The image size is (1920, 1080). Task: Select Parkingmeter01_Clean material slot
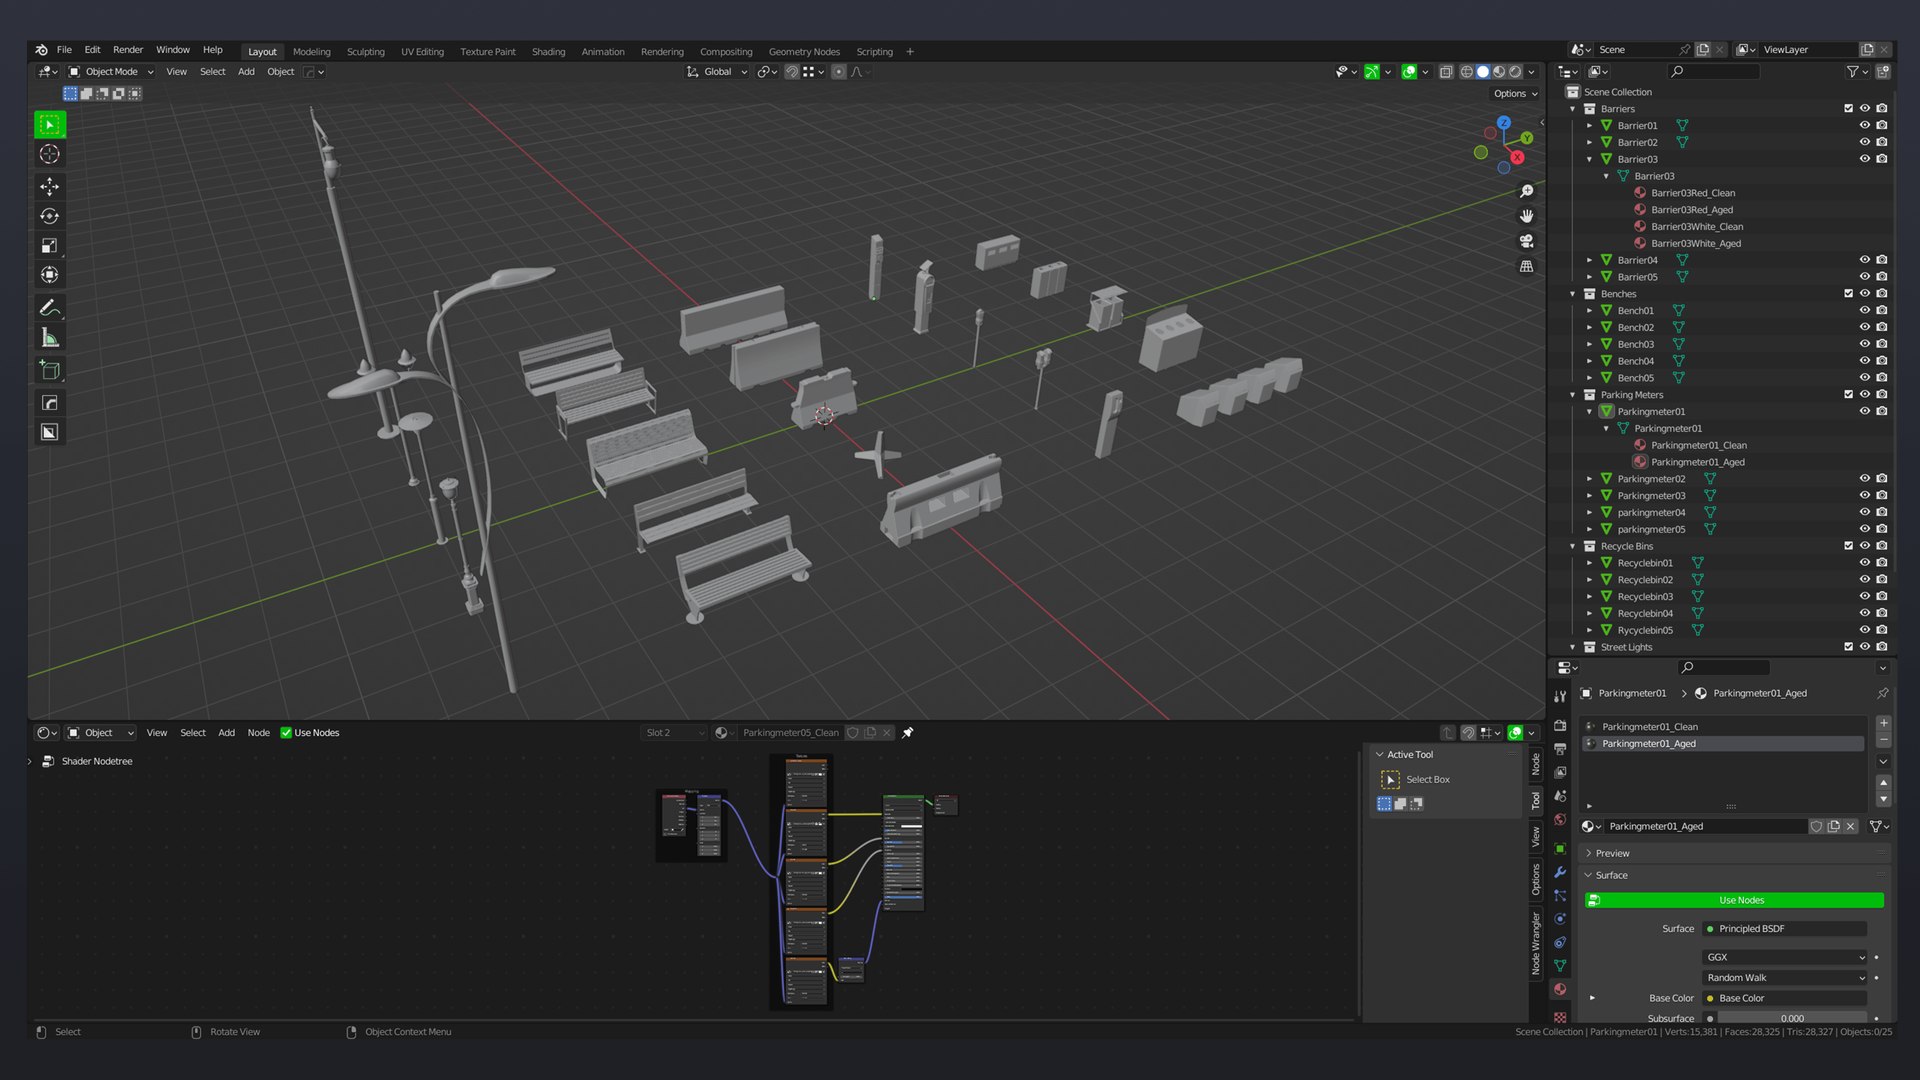click(x=1723, y=727)
